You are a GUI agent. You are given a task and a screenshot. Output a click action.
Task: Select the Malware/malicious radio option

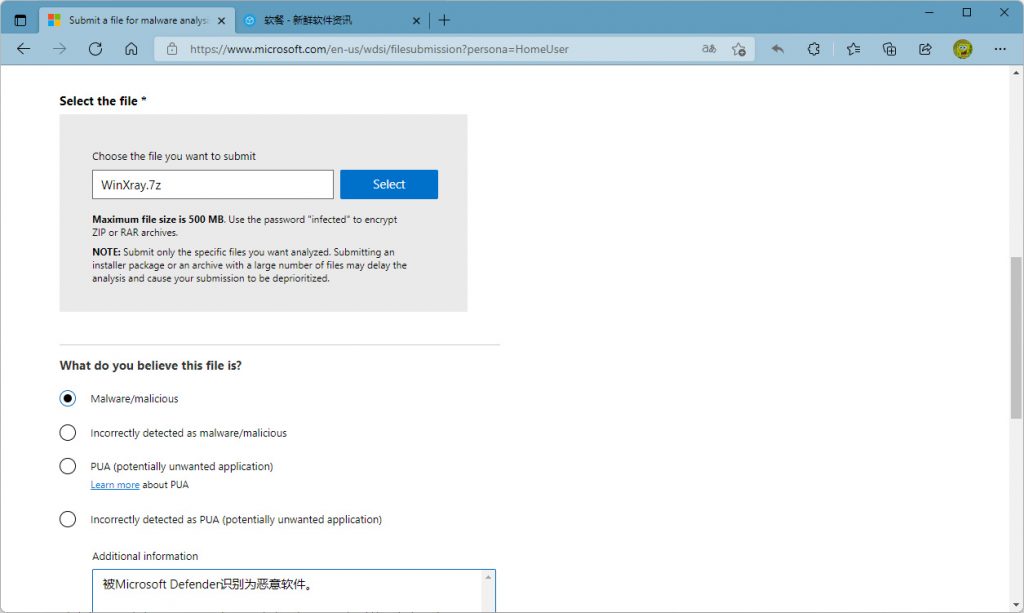point(68,398)
